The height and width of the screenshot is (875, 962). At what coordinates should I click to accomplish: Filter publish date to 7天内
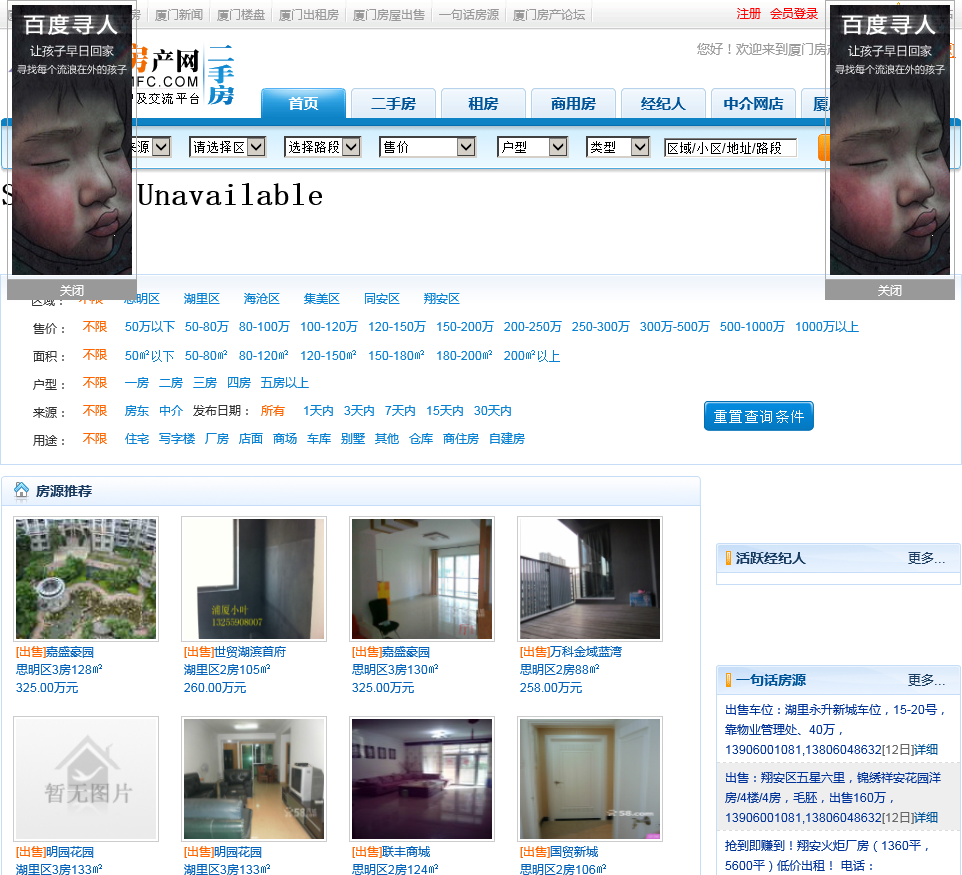click(x=400, y=411)
